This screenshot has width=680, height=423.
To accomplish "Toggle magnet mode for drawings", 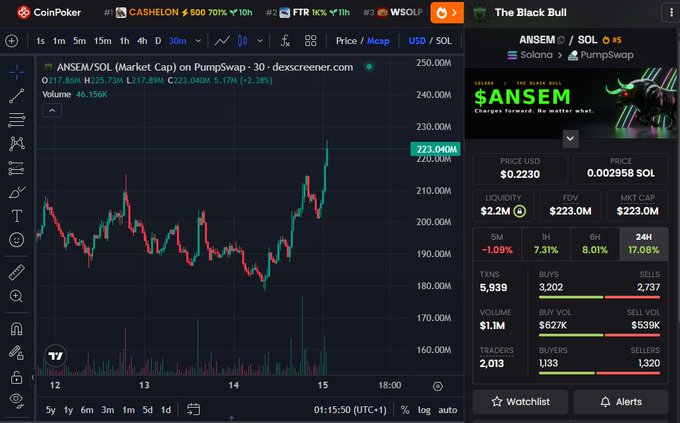I will [x=16, y=329].
